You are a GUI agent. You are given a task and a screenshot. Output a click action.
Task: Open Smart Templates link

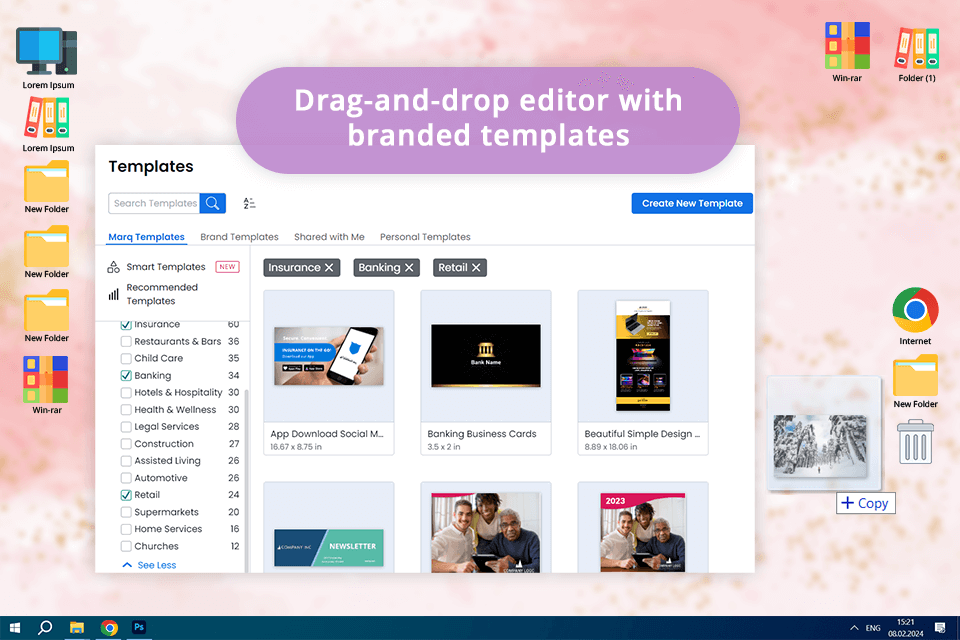(x=166, y=267)
